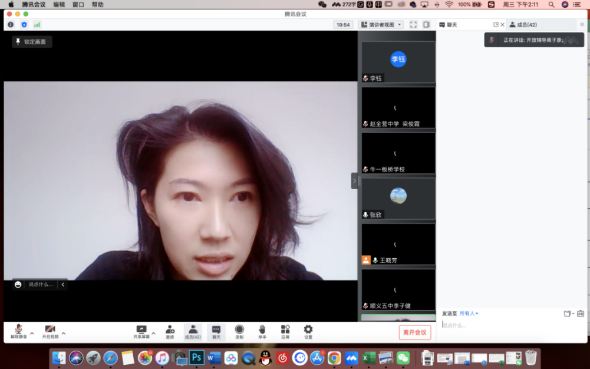The width and height of the screenshot is (590, 369).
Task: Select the 张欣 participant thumbnail
Action: coord(398,199)
